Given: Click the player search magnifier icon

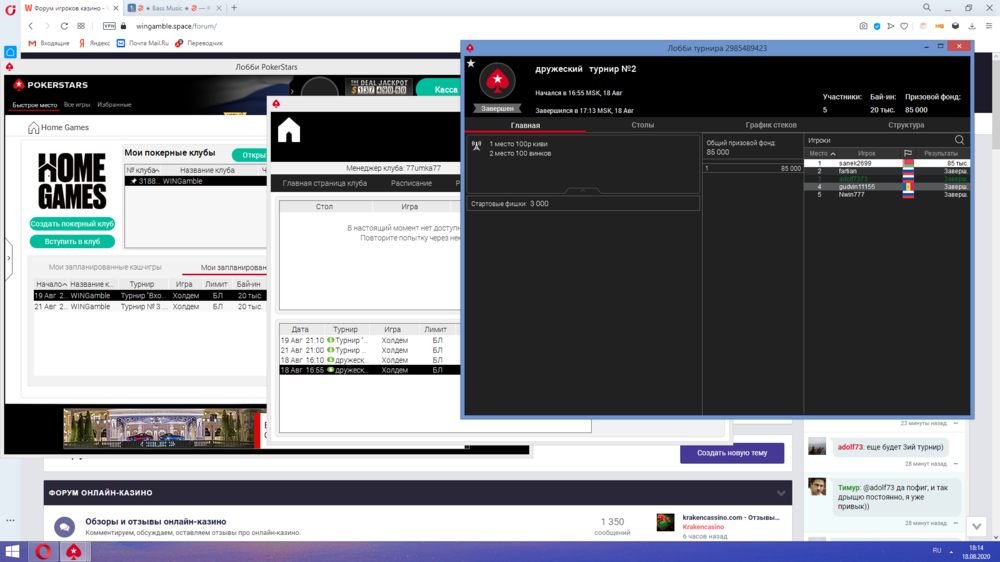Looking at the screenshot, I should (x=960, y=140).
